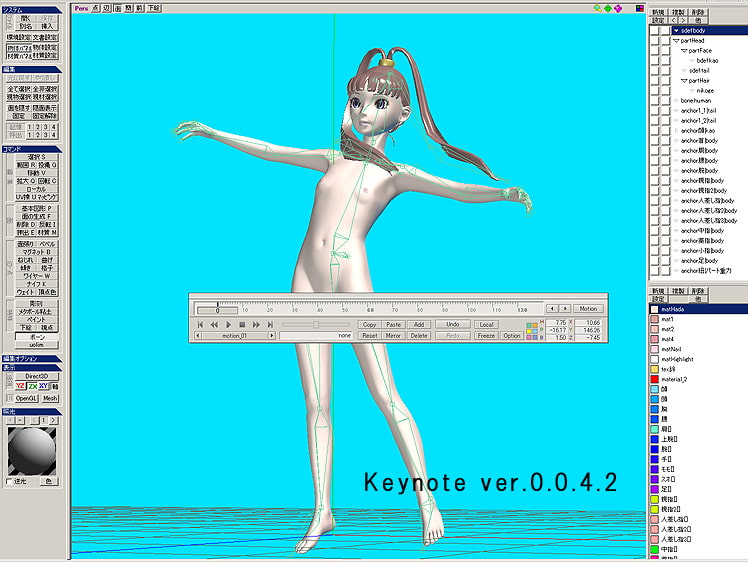
Task: Toggle the ZX axis lock
Action: pos(32,386)
